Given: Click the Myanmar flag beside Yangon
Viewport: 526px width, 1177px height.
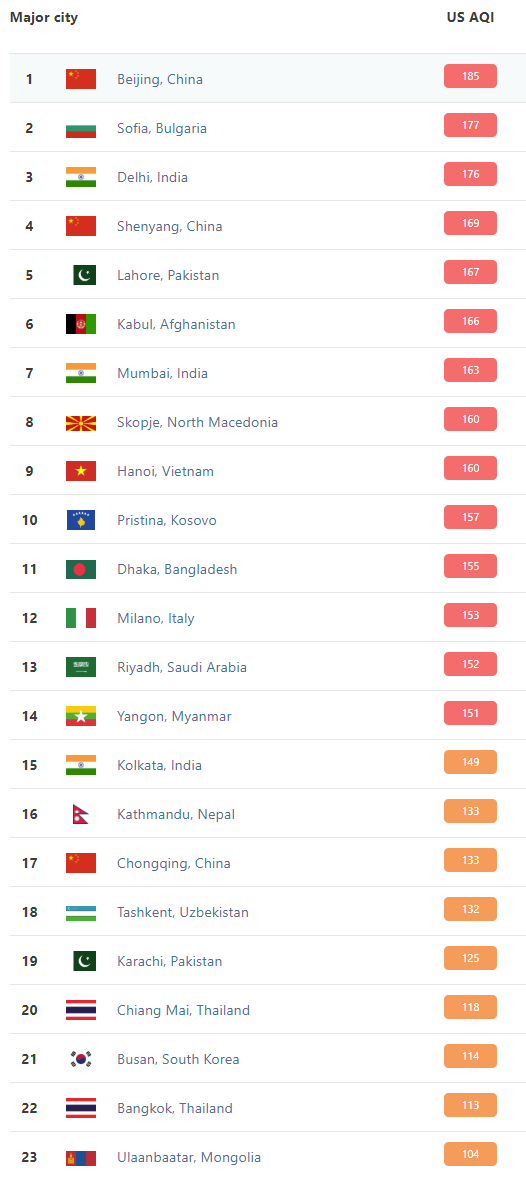Looking at the screenshot, I should click(80, 716).
